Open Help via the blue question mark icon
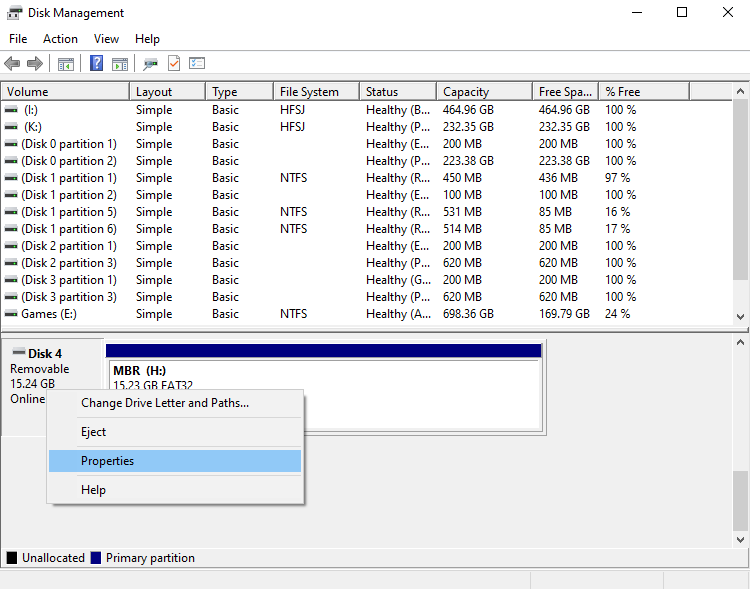750x589 pixels. 97,64
